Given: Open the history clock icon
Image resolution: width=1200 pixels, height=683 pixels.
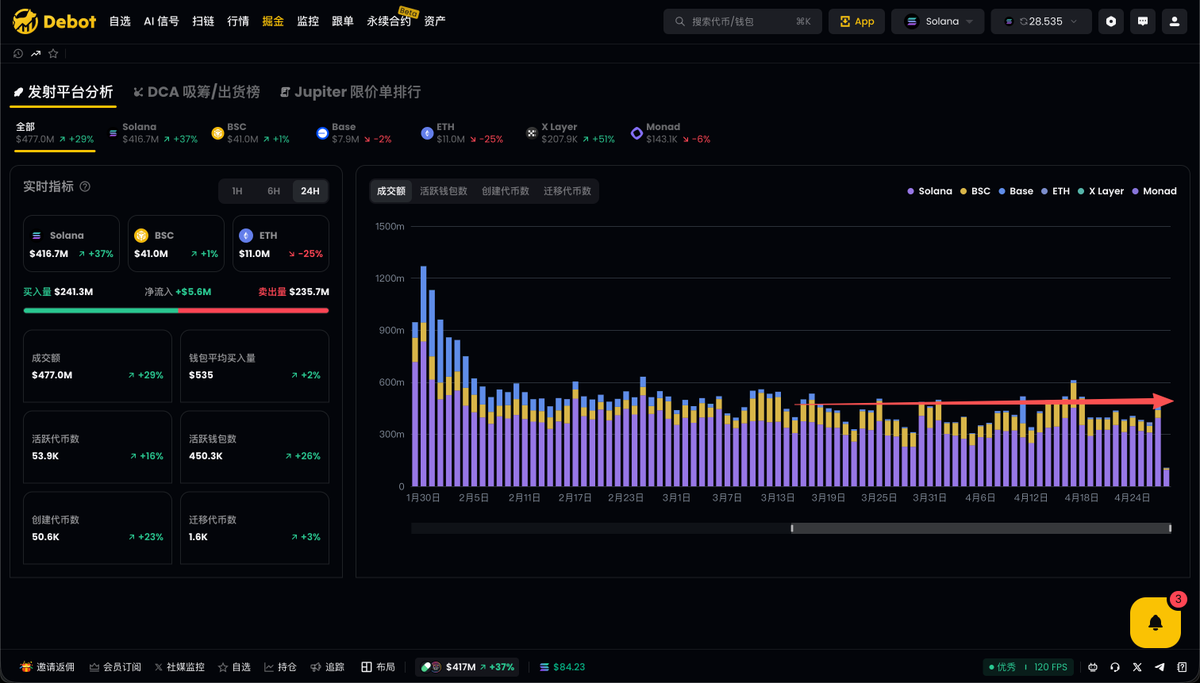Looking at the screenshot, I should (x=18, y=54).
